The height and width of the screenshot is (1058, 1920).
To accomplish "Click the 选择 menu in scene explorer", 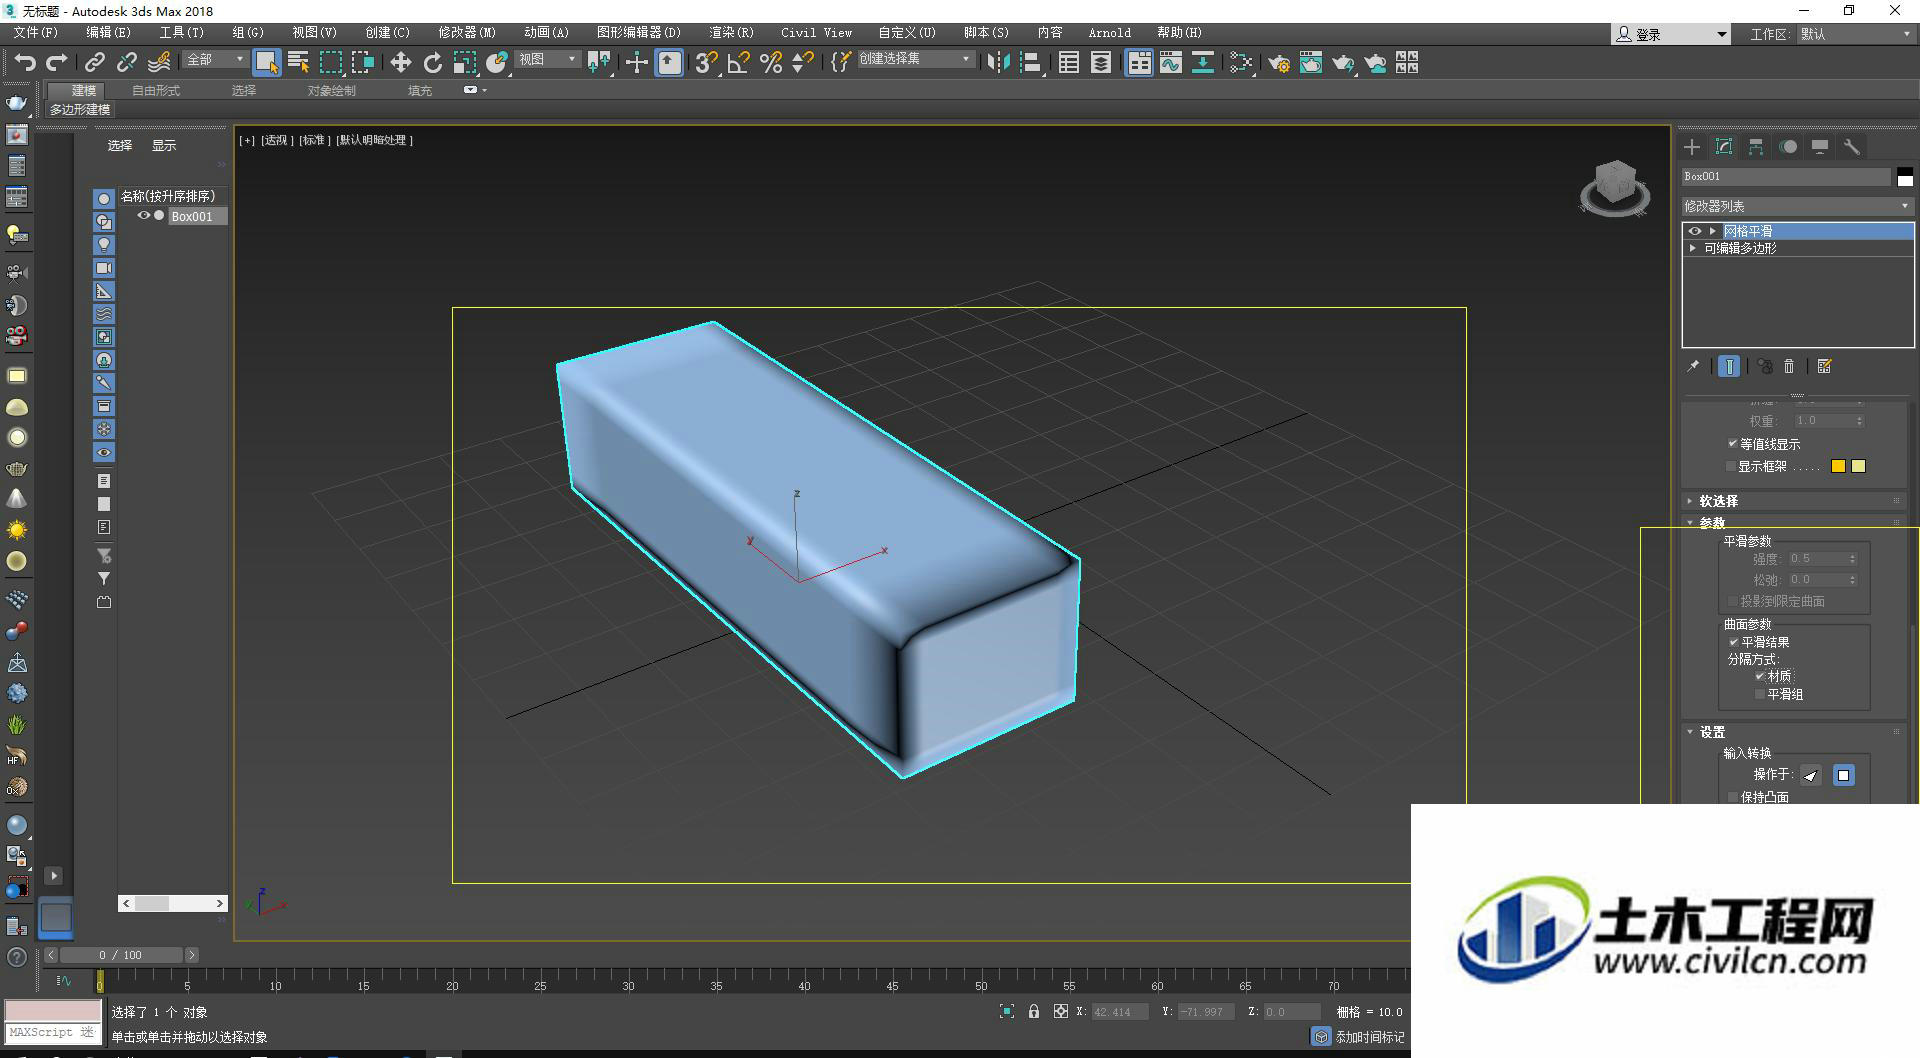I will tap(120, 146).
